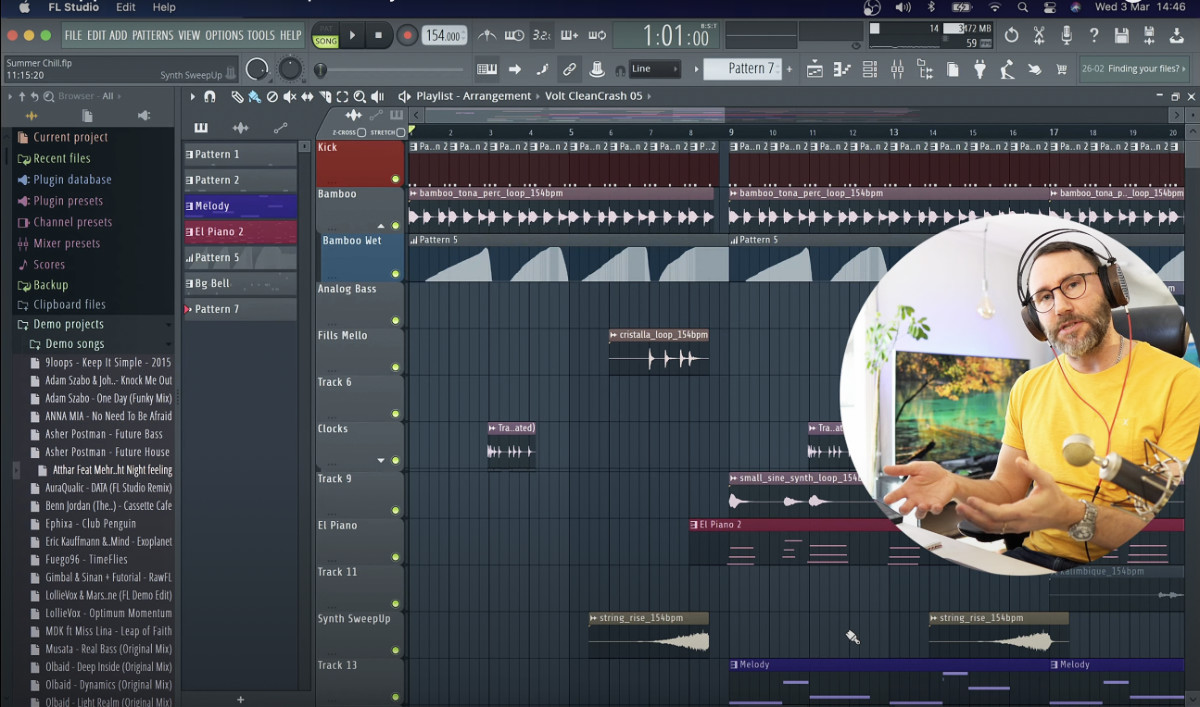The height and width of the screenshot is (707, 1200).
Task: Open the plugin picker plug icon
Action: point(980,69)
